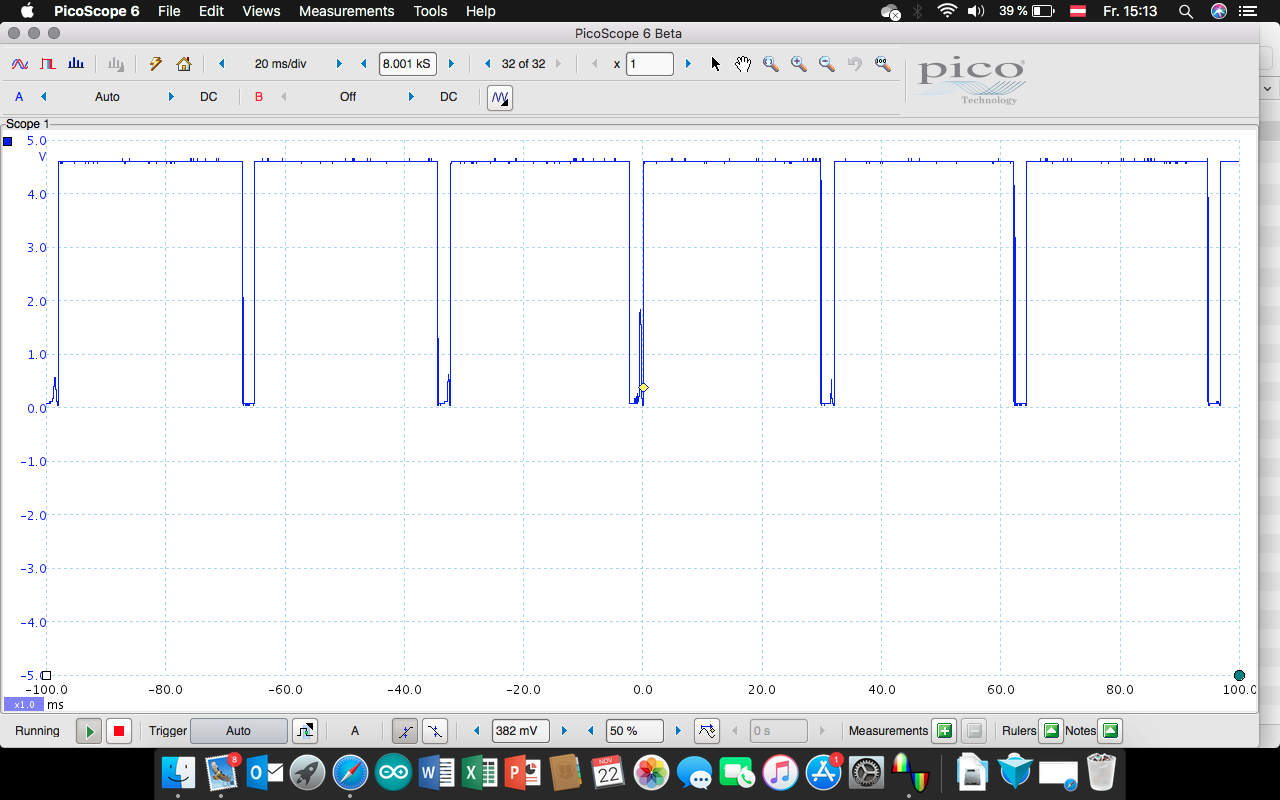Select rising edge trigger direction
1280x800 pixels.
tap(405, 731)
